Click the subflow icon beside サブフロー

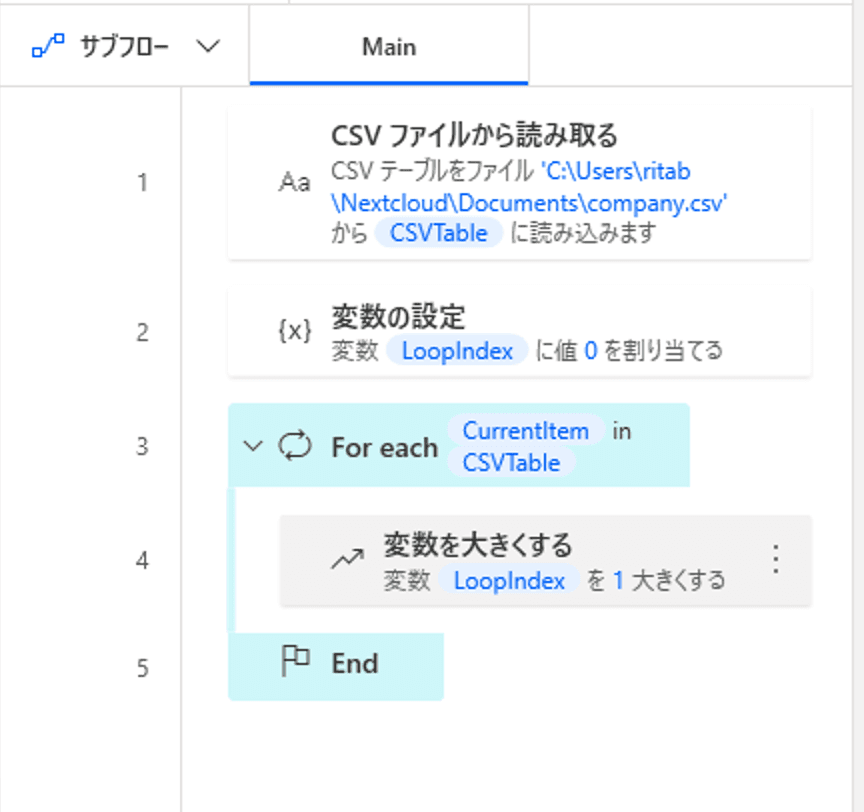tap(47, 48)
